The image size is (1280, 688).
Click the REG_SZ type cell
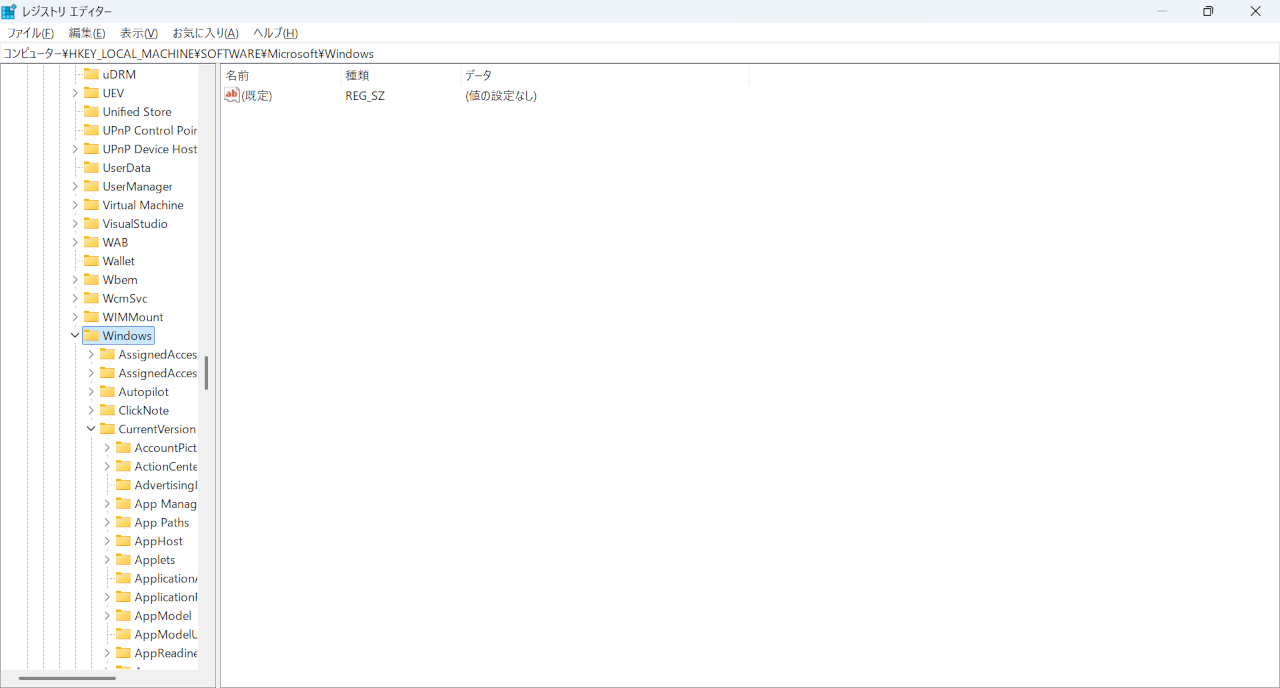click(x=365, y=96)
